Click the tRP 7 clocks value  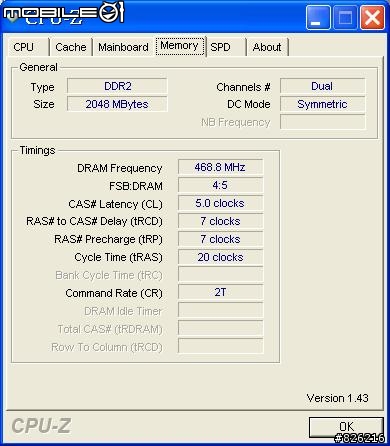click(x=220, y=239)
